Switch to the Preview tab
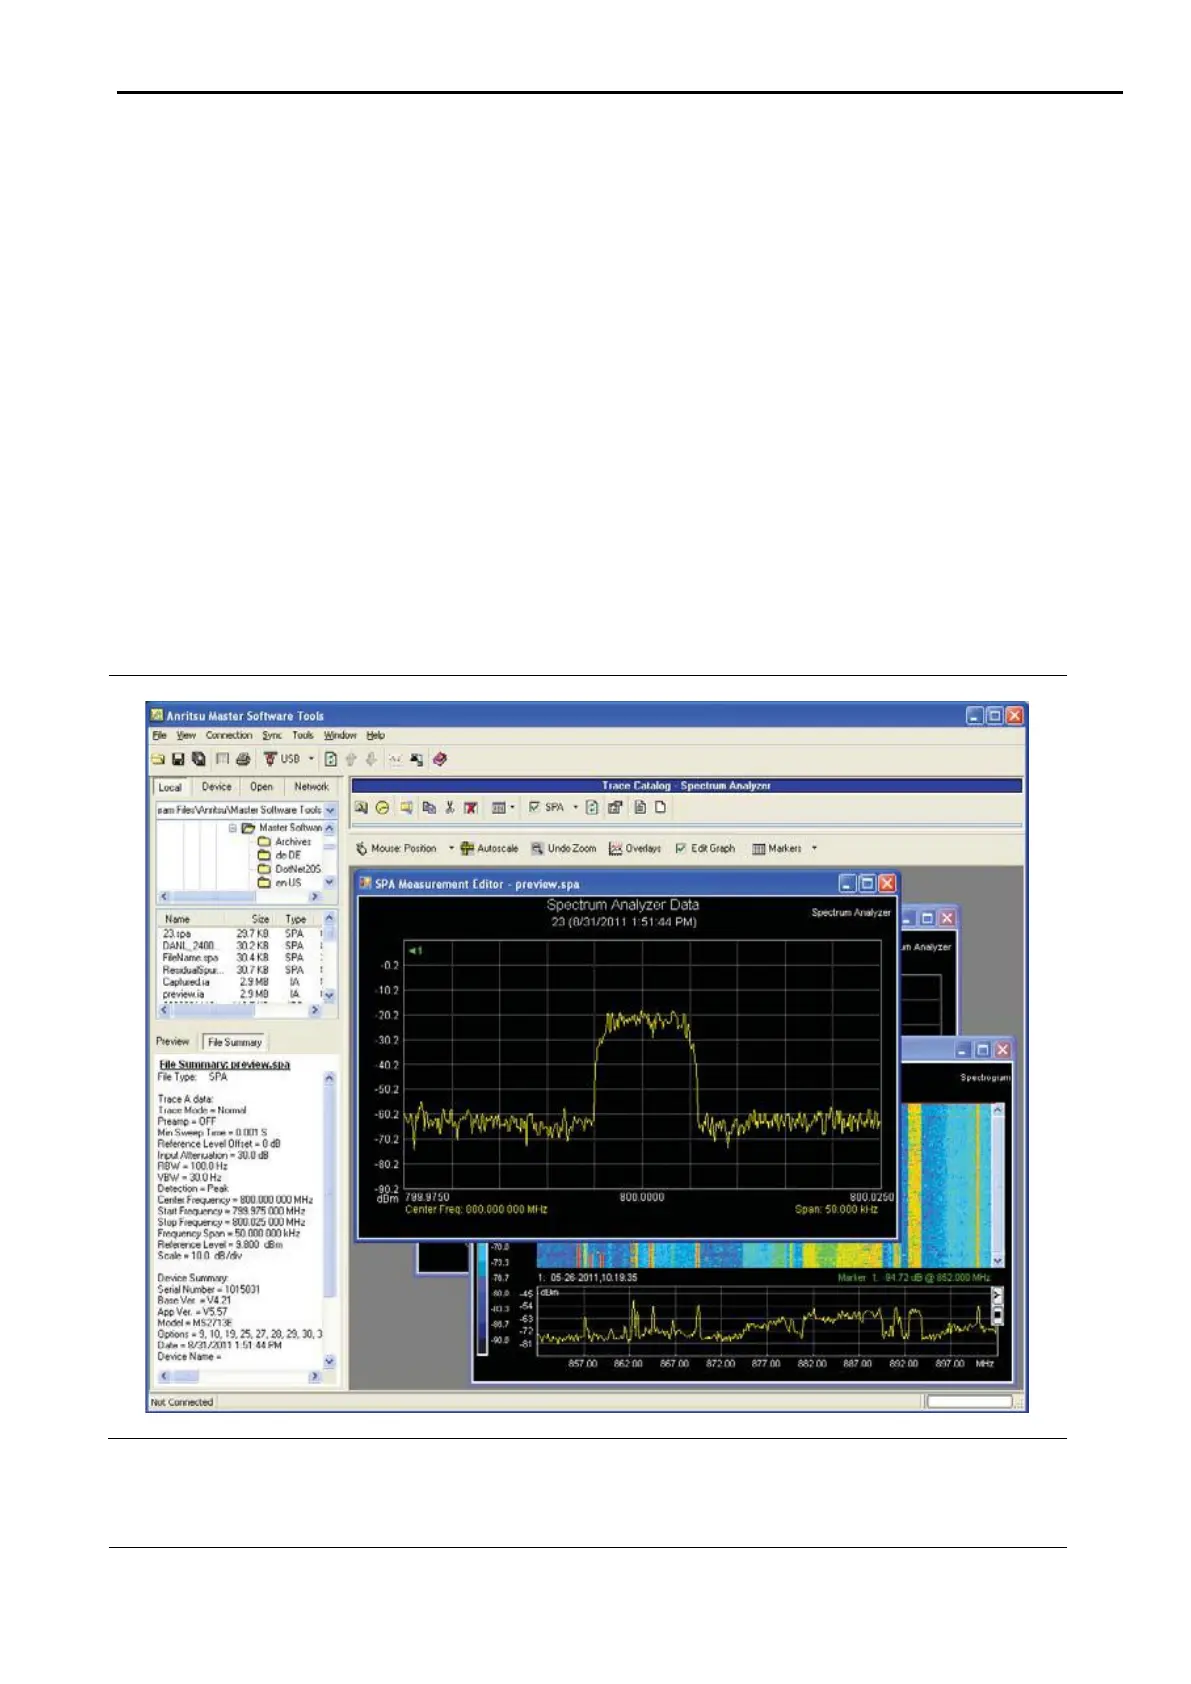 tap(172, 1041)
